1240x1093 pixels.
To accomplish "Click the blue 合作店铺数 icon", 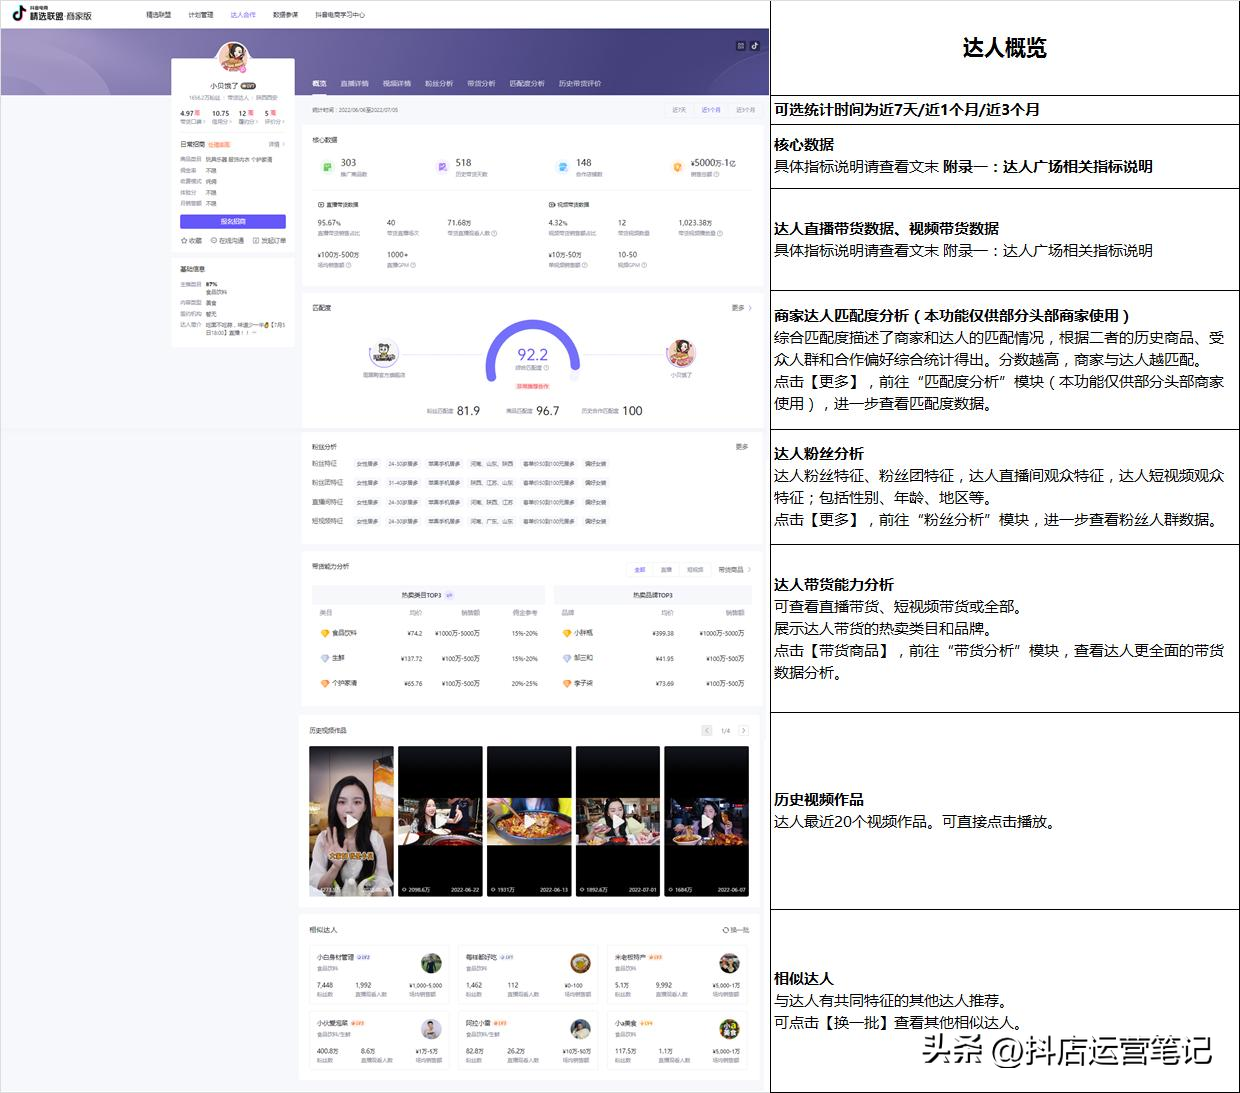I will coord(562,167).
